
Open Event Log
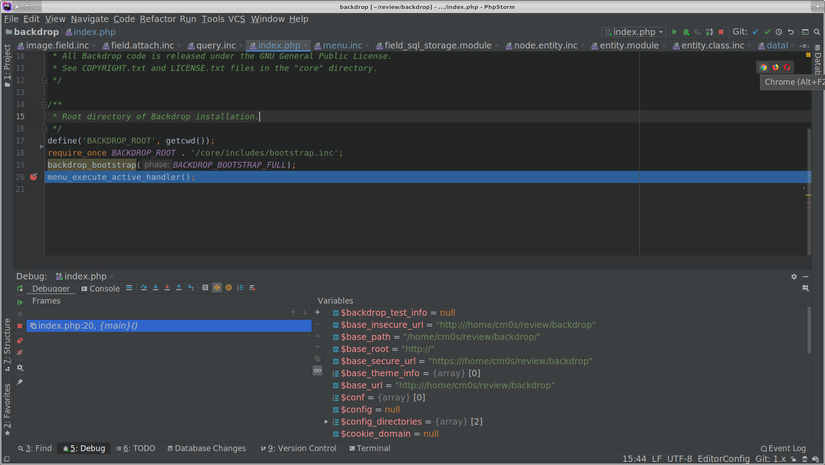(x=783, y=449)
